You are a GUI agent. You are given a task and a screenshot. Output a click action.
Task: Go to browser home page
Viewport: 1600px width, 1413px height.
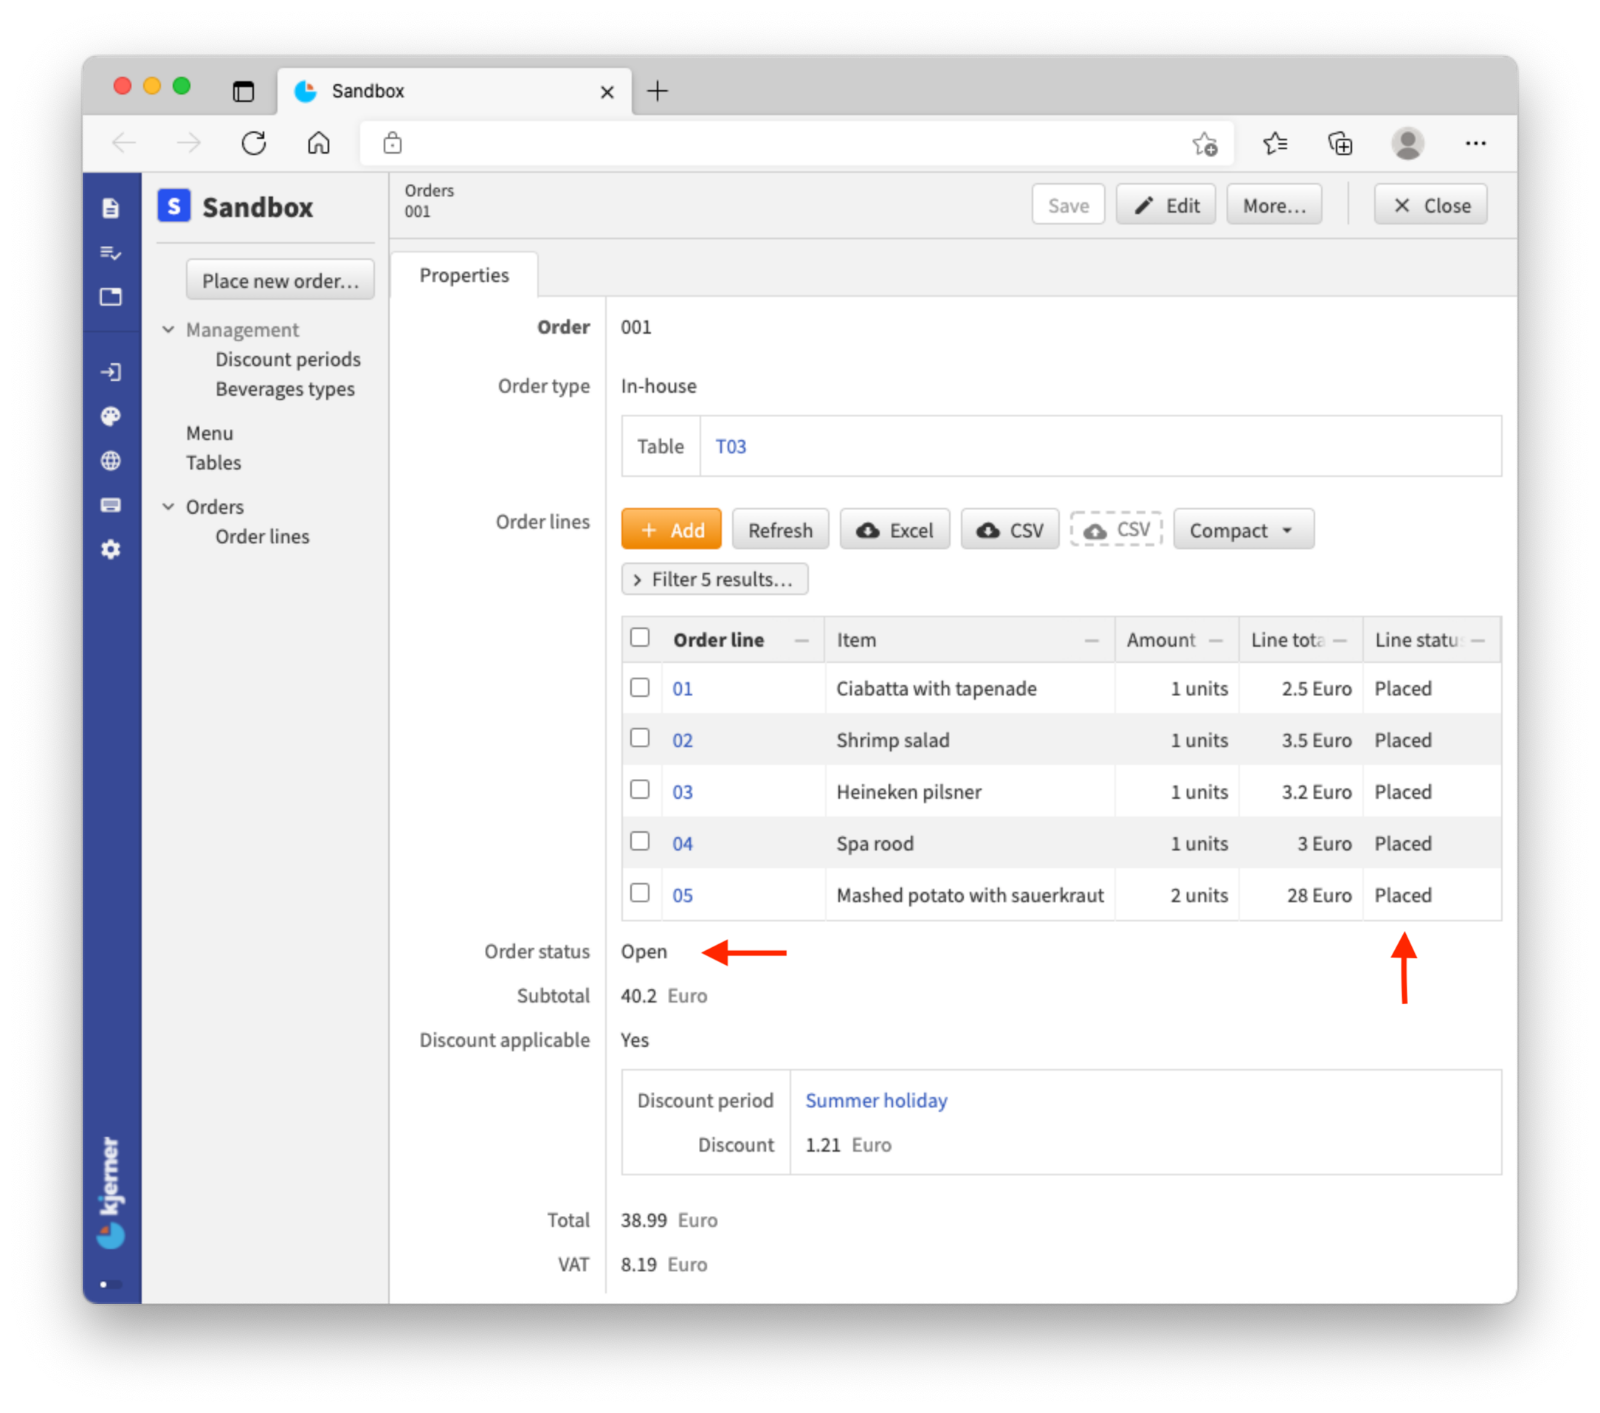[x=318, y=143]
